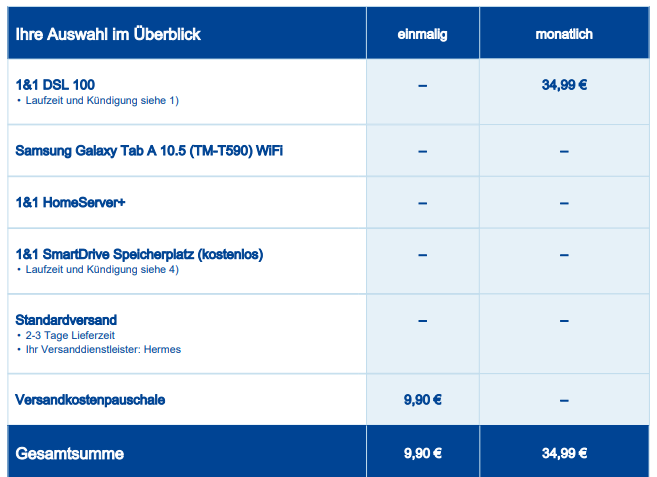Click the 9,90 € total one-time amount

[422, 453]
